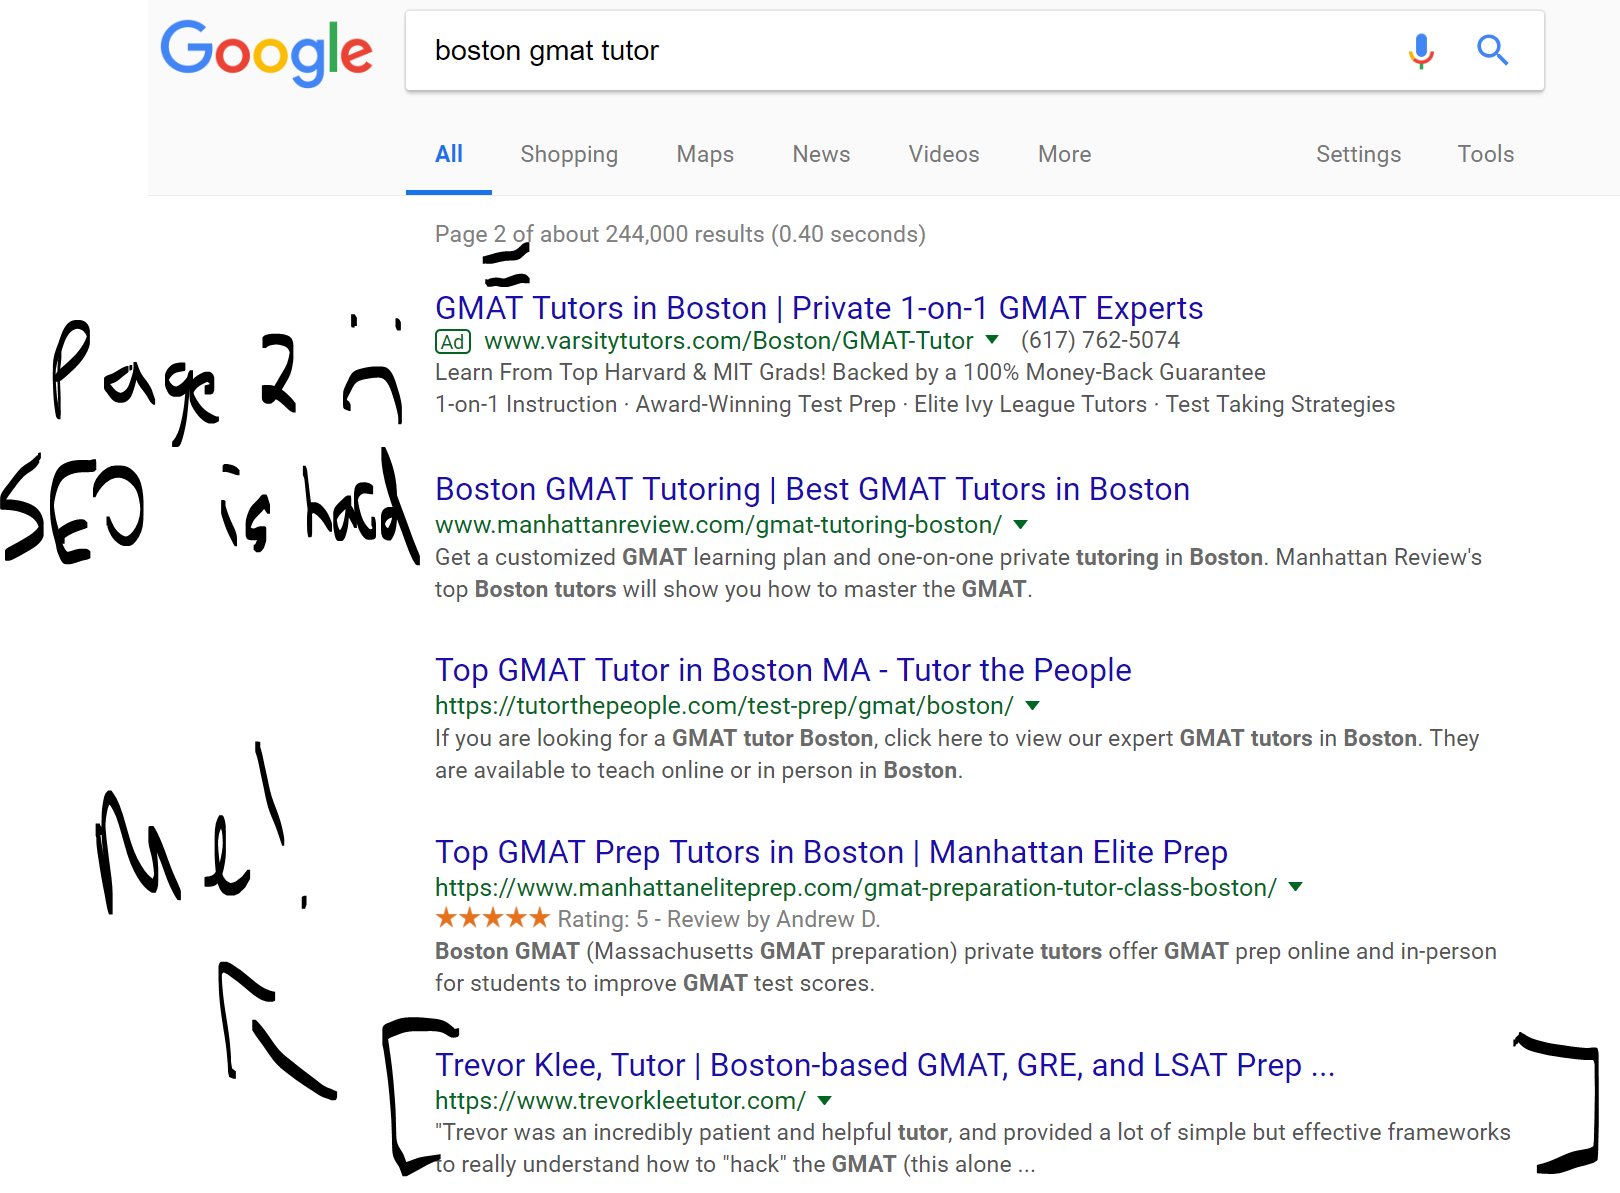The image size is (1620, 1193).
Task: Switch to the Shopping tab
Action: click(x=569, y=154)
